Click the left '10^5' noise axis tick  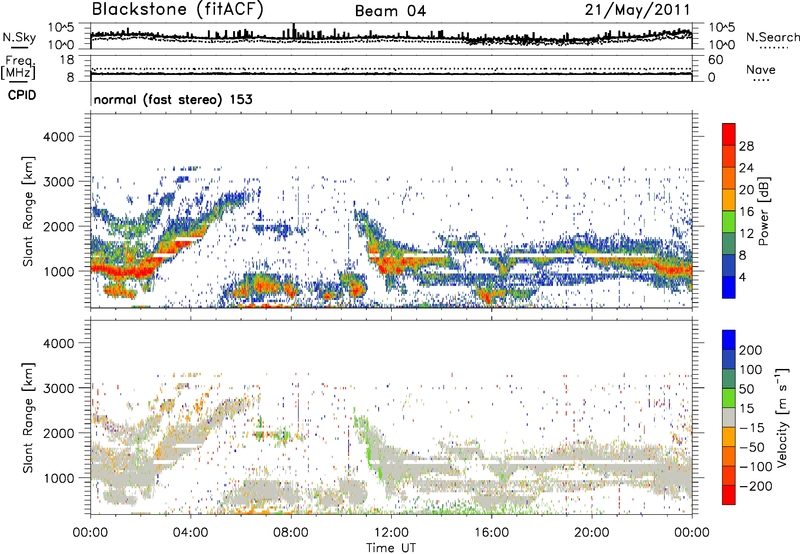(61, 28)
